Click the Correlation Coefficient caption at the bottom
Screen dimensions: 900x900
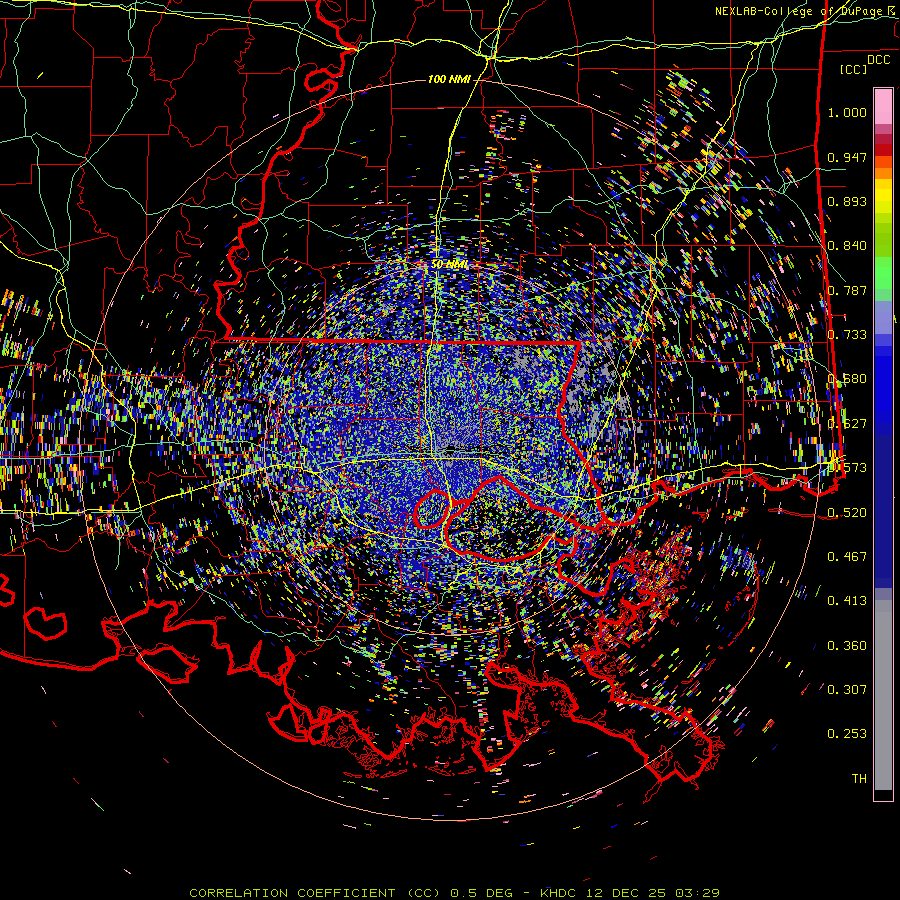pos(454,893)
